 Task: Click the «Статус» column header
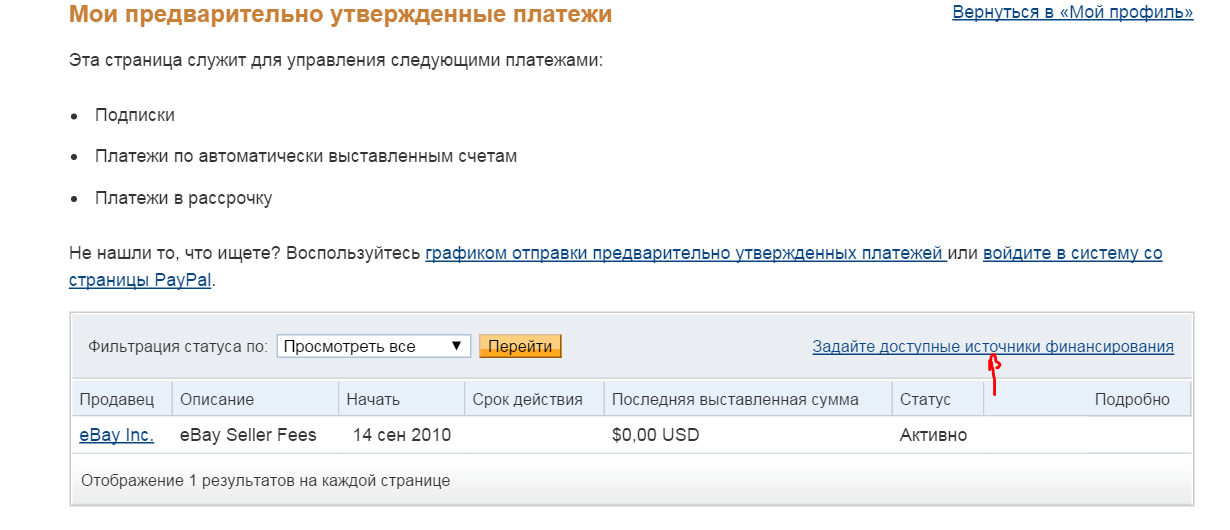click(x=925, y=399)
